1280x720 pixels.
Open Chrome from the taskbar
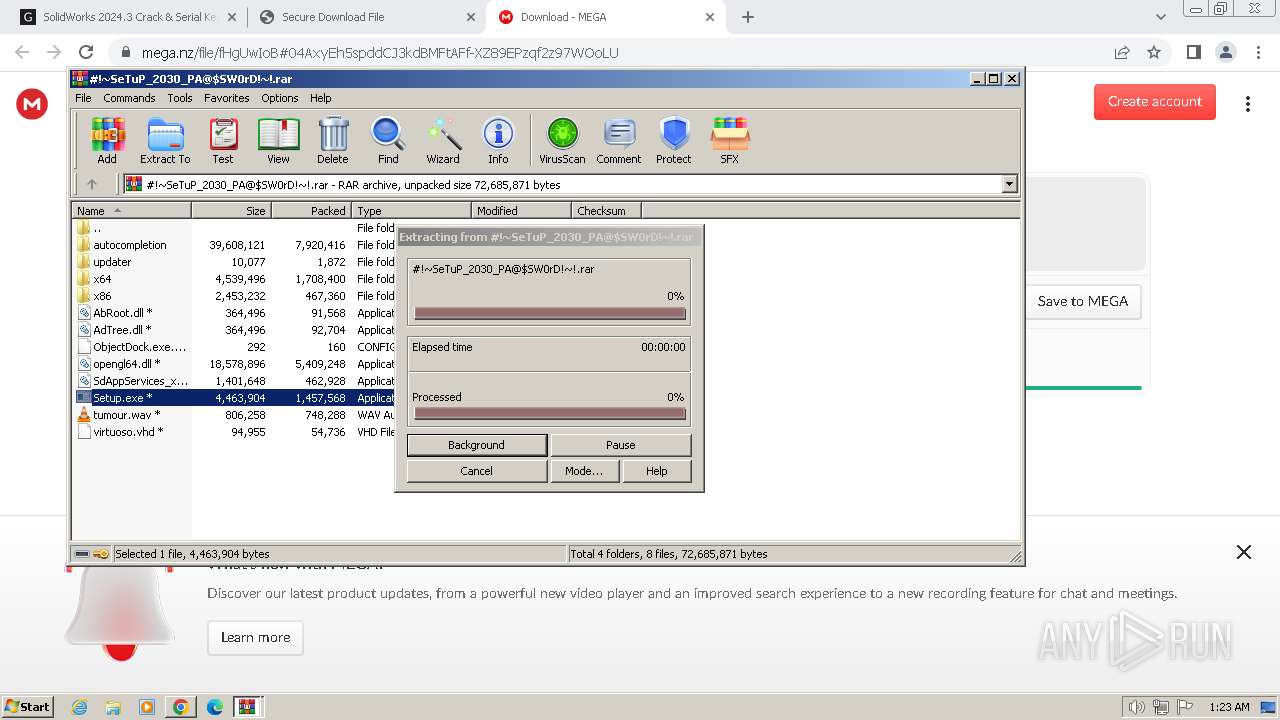click(180, 707)
